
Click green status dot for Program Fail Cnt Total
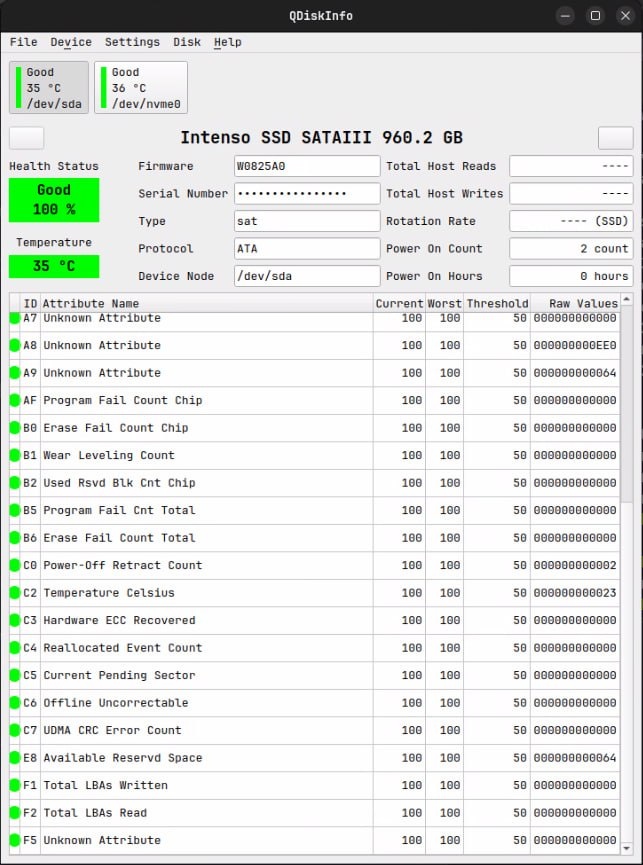(15, 510)
